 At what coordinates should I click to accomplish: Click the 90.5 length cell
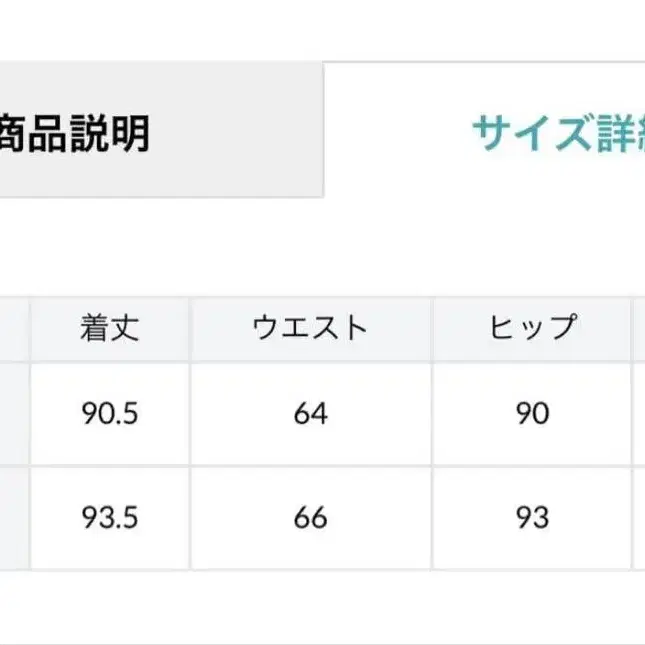point(110,413)
